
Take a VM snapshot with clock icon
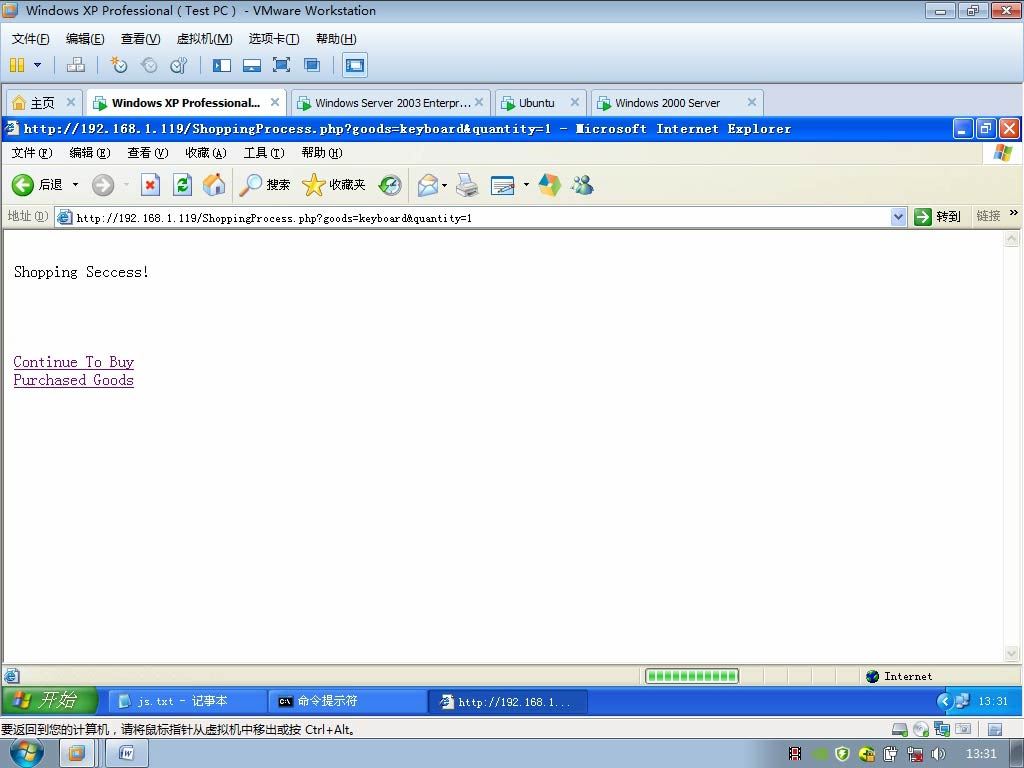[119, 65]
